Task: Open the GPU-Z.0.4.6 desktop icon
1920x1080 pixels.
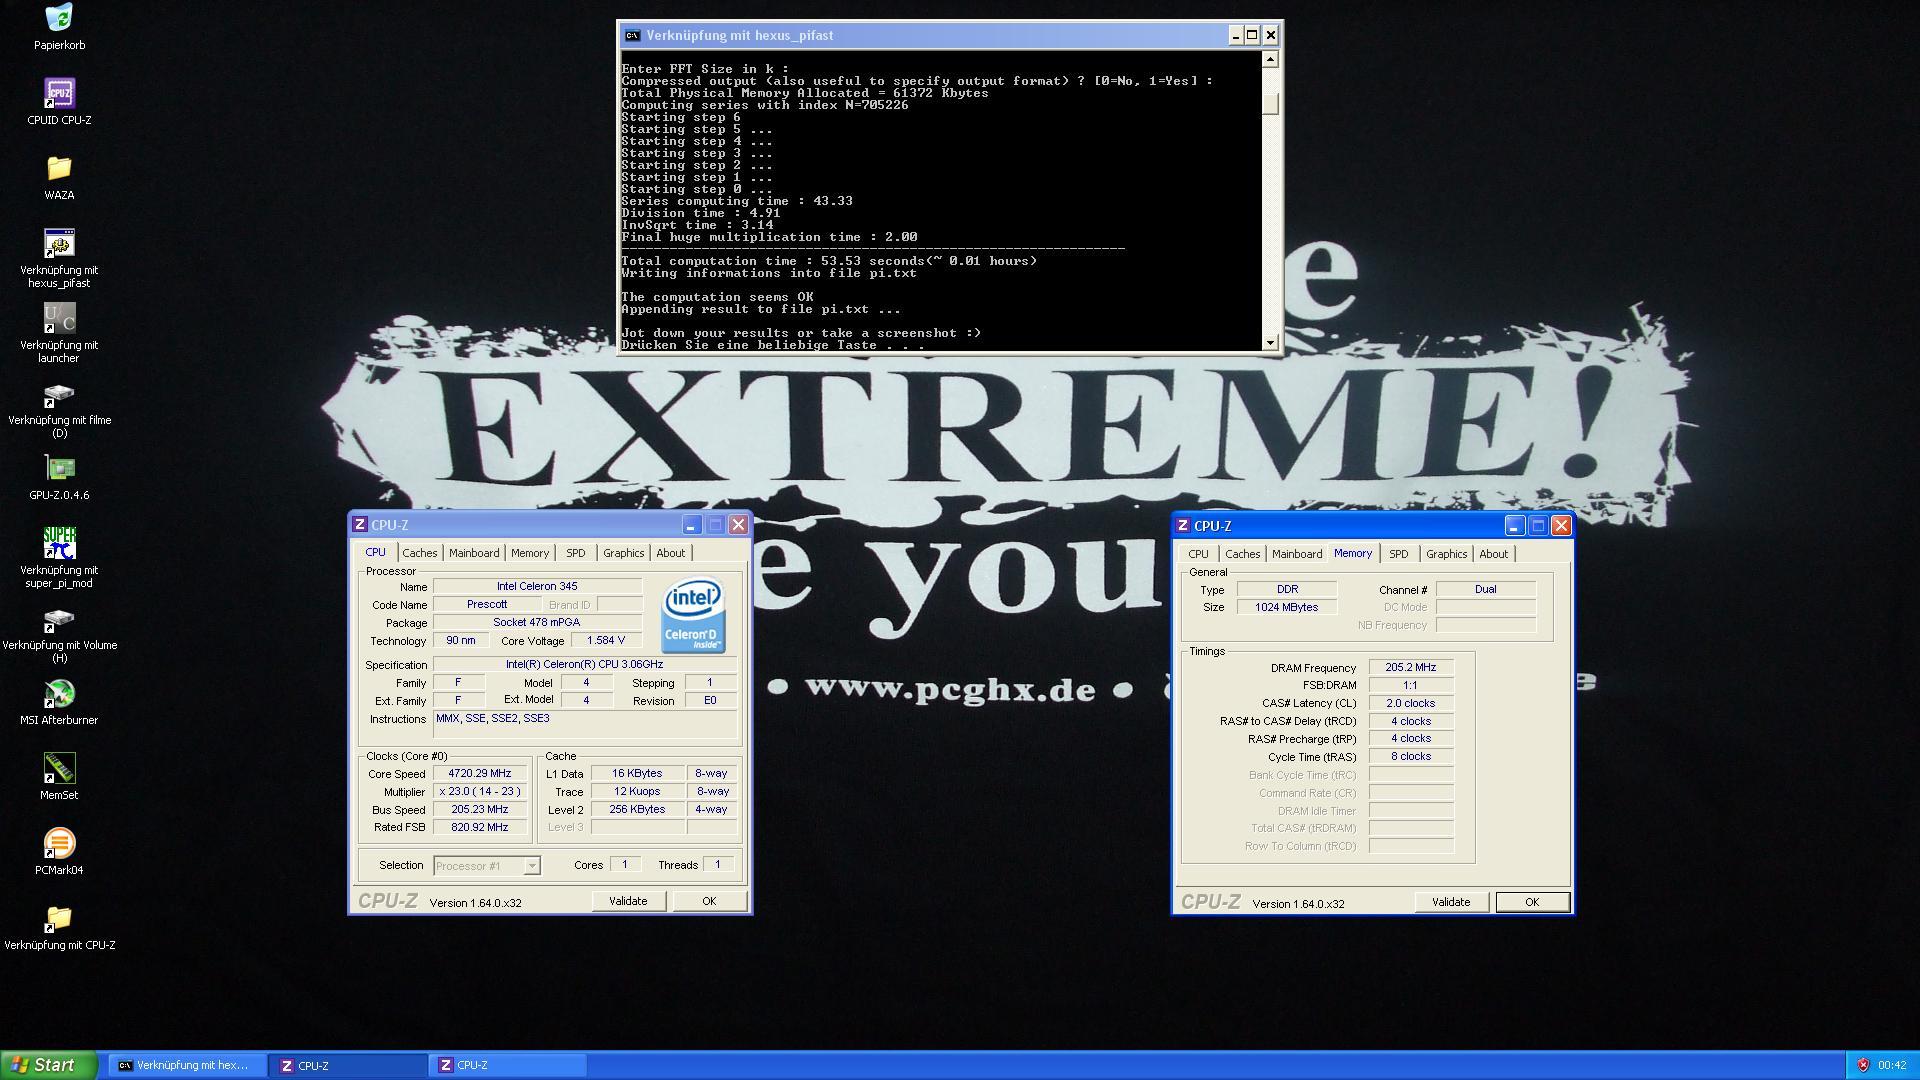Action: coord(59,468)
